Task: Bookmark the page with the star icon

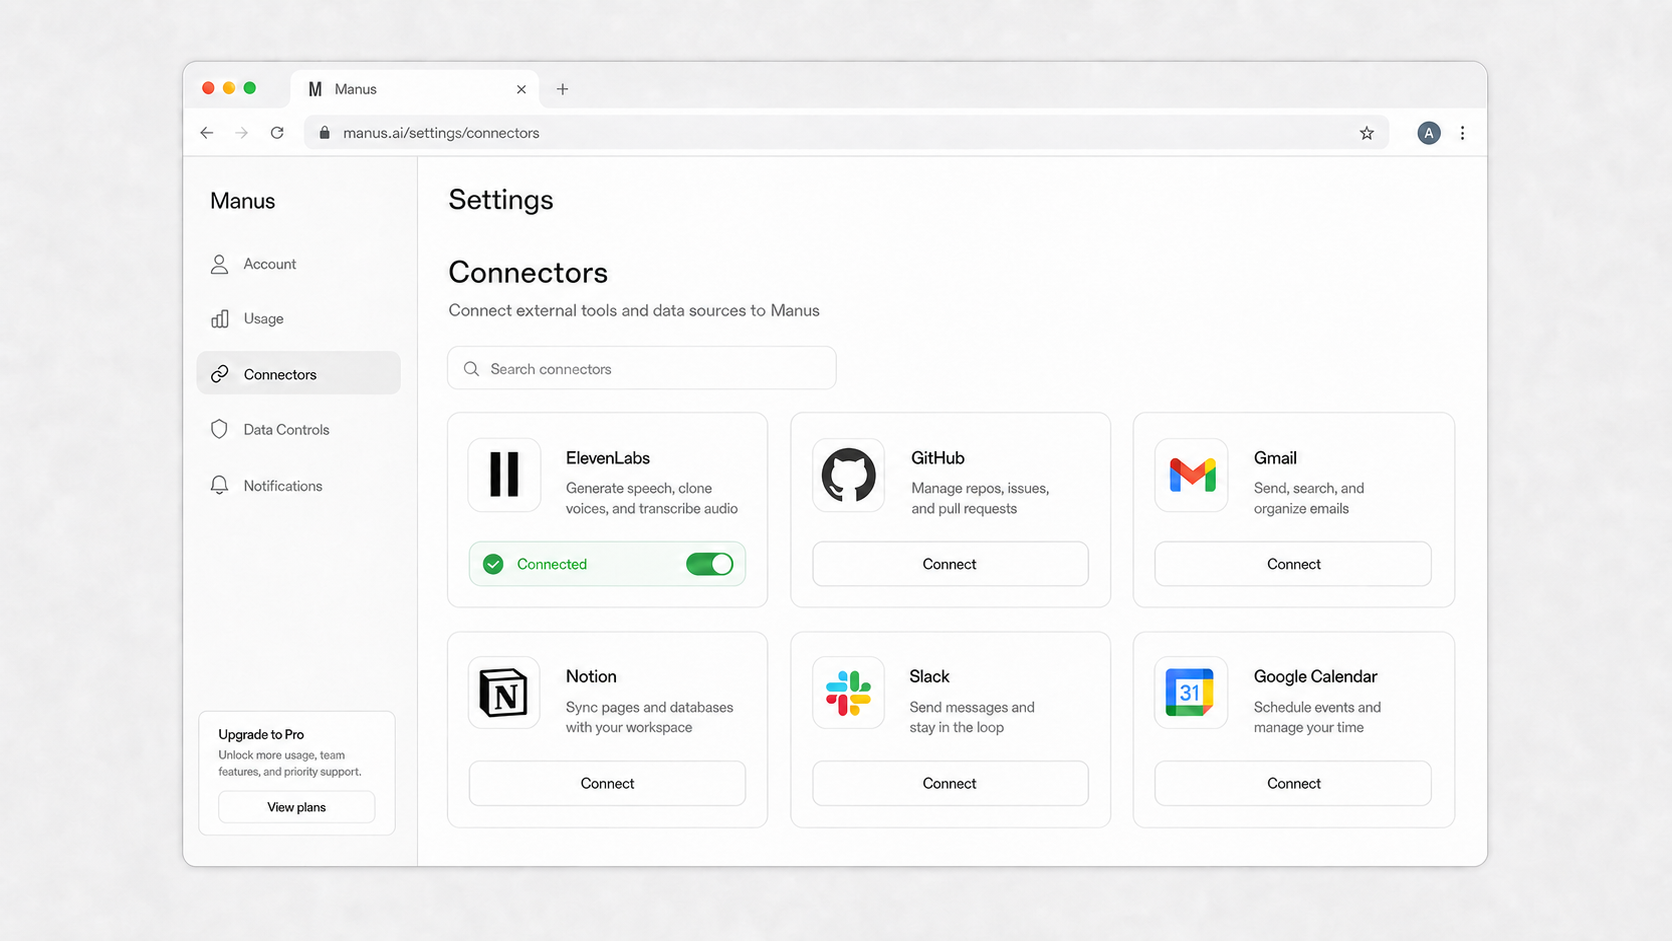Action: tap(1366, 133)
